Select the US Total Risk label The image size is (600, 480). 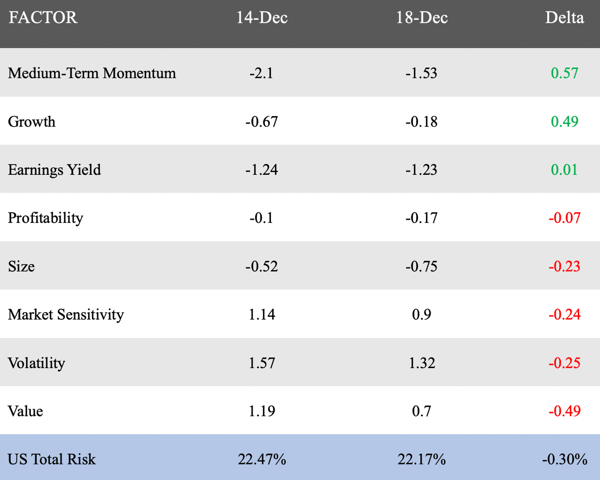pos(52,459)
